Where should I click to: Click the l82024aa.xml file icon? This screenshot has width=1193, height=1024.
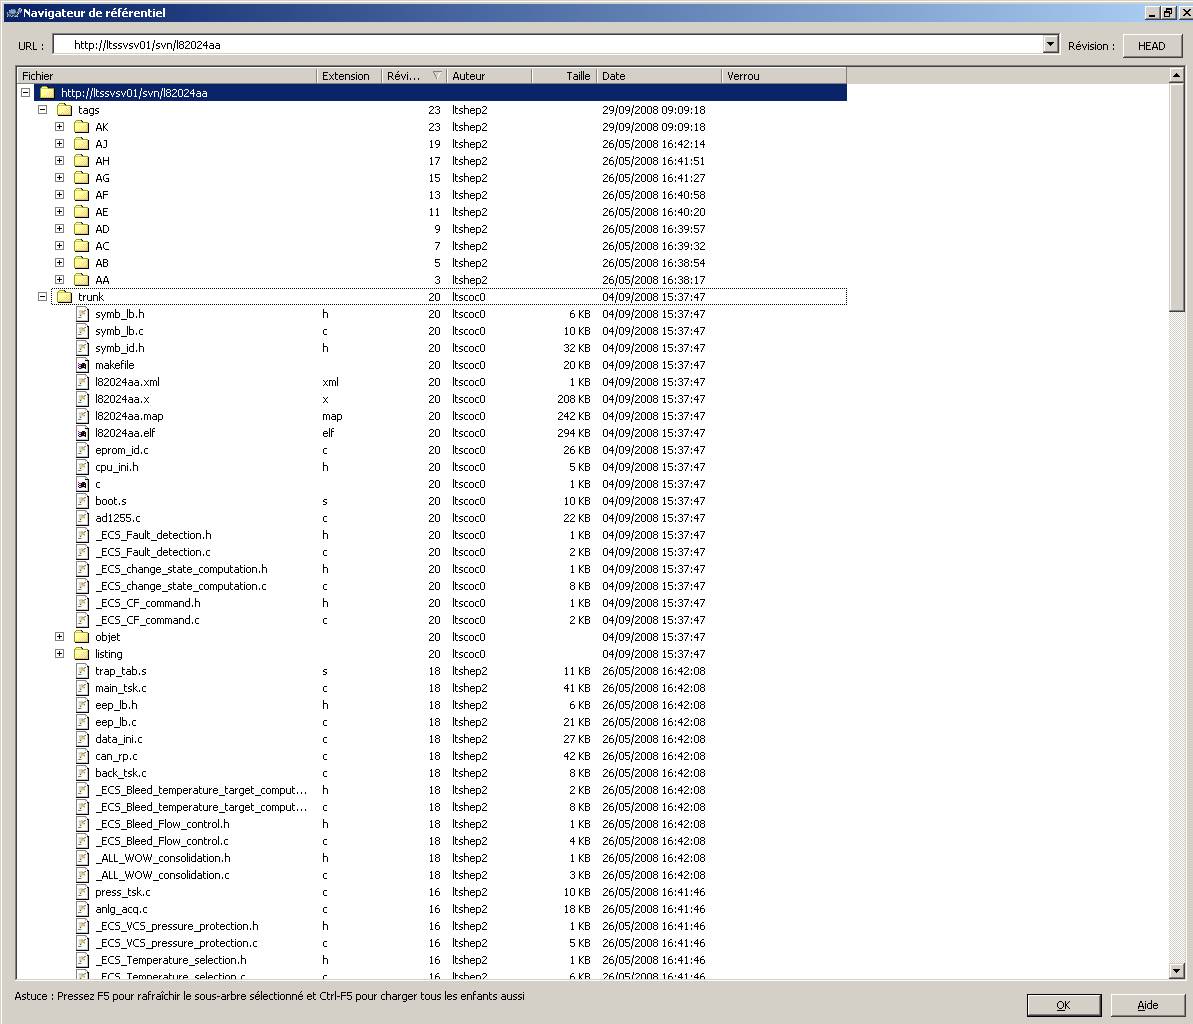coord(82,382)
